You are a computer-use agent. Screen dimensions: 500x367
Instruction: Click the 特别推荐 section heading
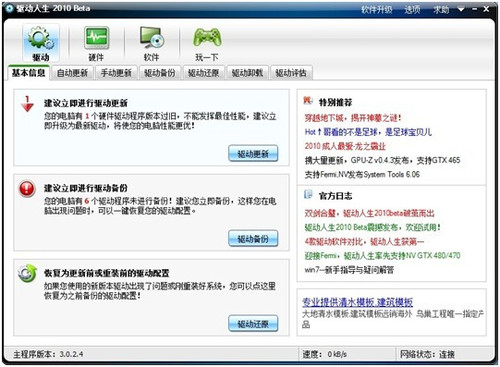[x=335, y=102]
